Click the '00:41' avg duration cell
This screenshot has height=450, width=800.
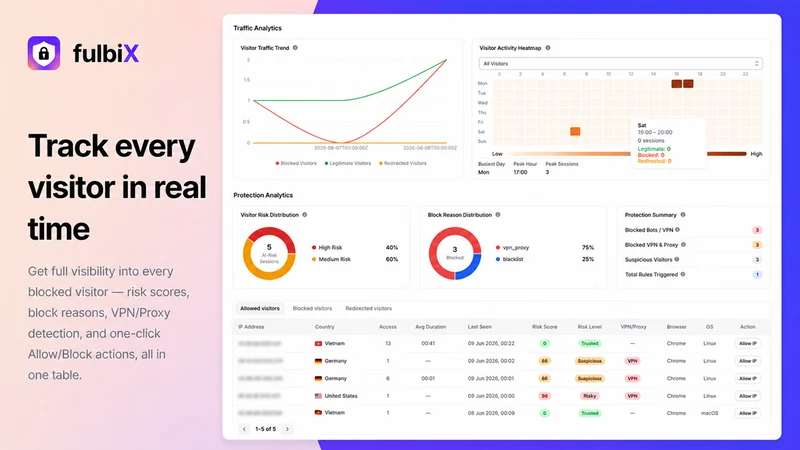(428, 343)
